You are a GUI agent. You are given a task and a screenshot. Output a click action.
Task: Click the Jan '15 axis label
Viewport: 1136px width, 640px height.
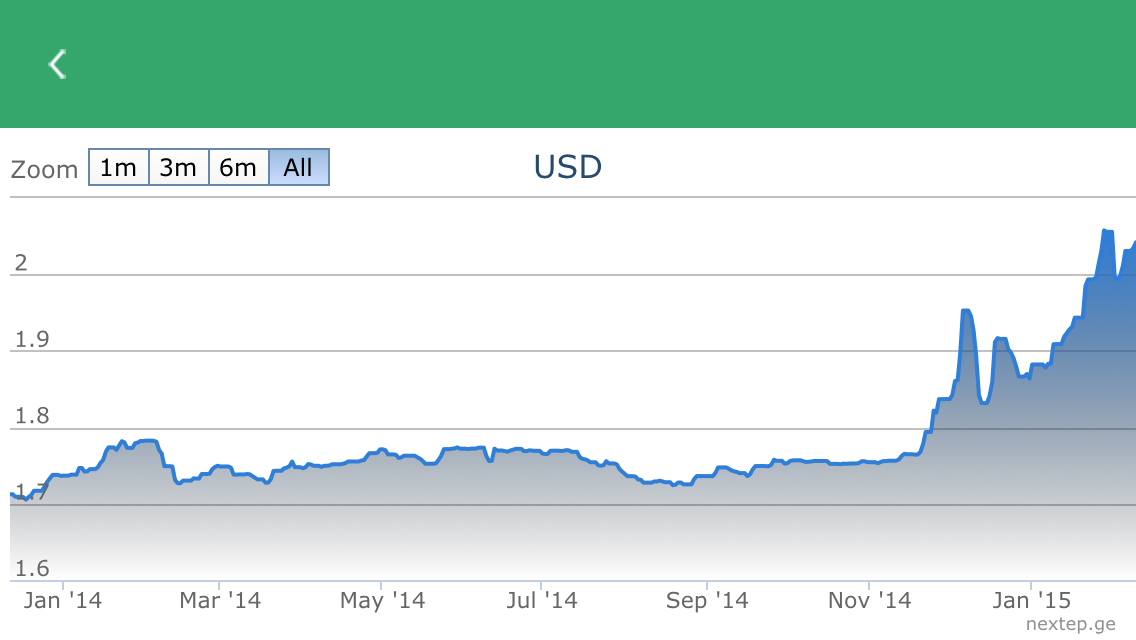[x=1031, y=600]
